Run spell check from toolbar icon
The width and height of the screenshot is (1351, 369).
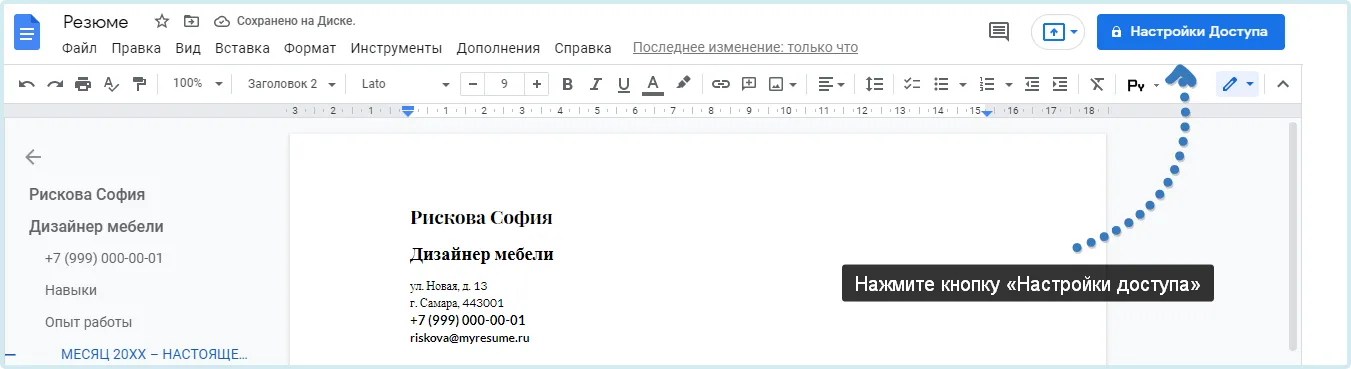click(111, 84)
